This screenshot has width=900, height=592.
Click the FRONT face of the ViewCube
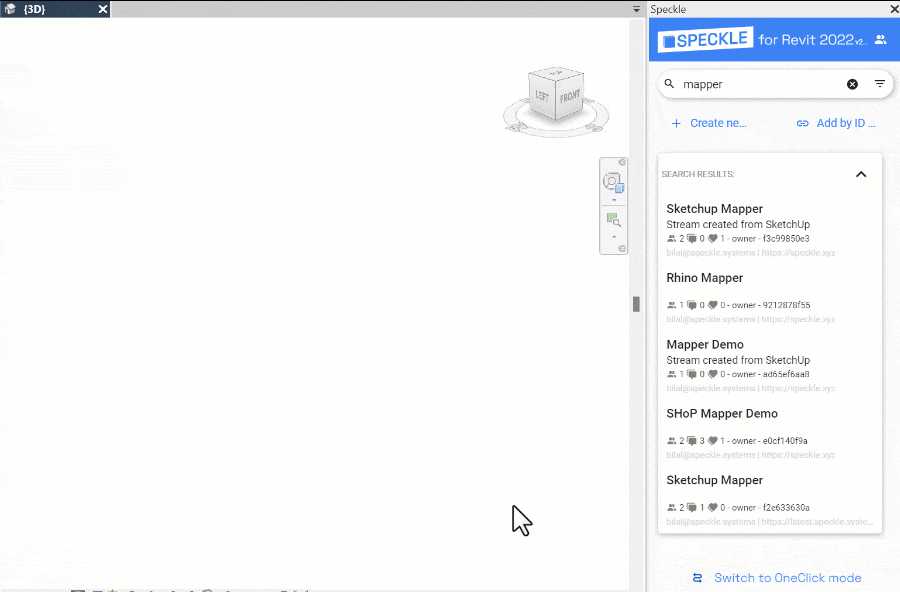(570, 96)
